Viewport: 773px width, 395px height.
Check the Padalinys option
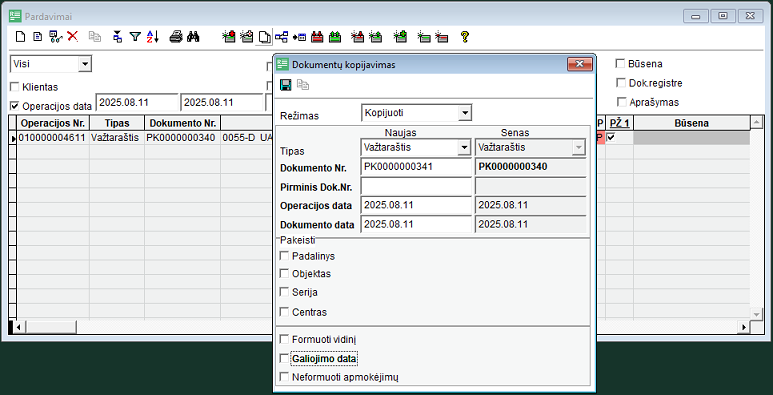pos(284,255)
